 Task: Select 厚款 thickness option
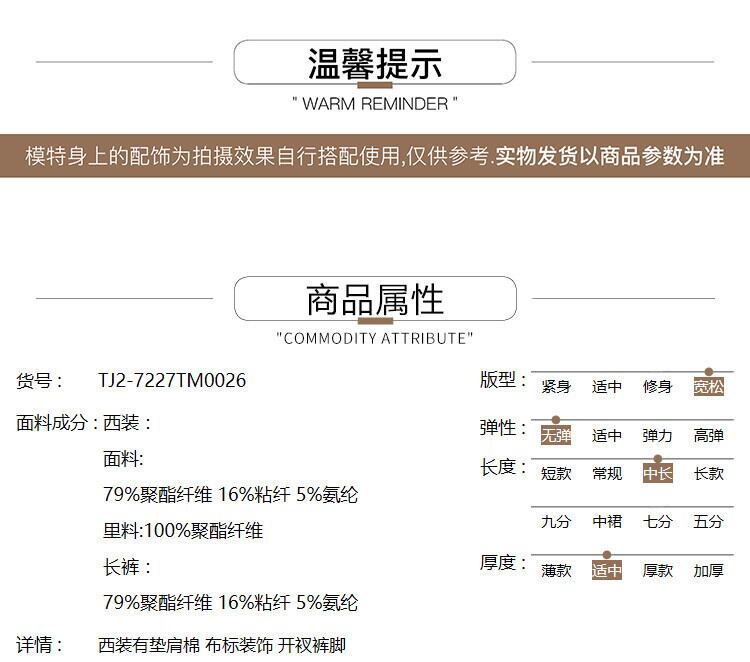658,571
